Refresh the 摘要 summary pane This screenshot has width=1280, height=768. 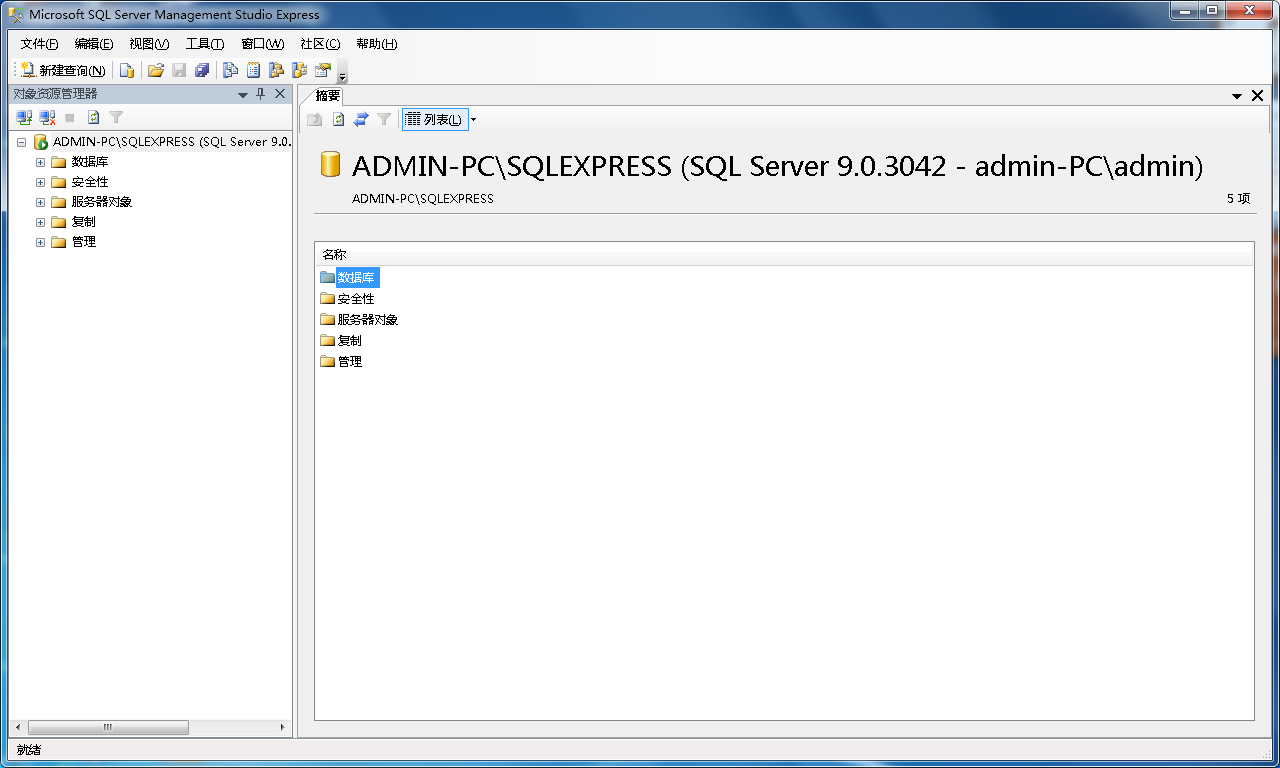coord(338,119)
